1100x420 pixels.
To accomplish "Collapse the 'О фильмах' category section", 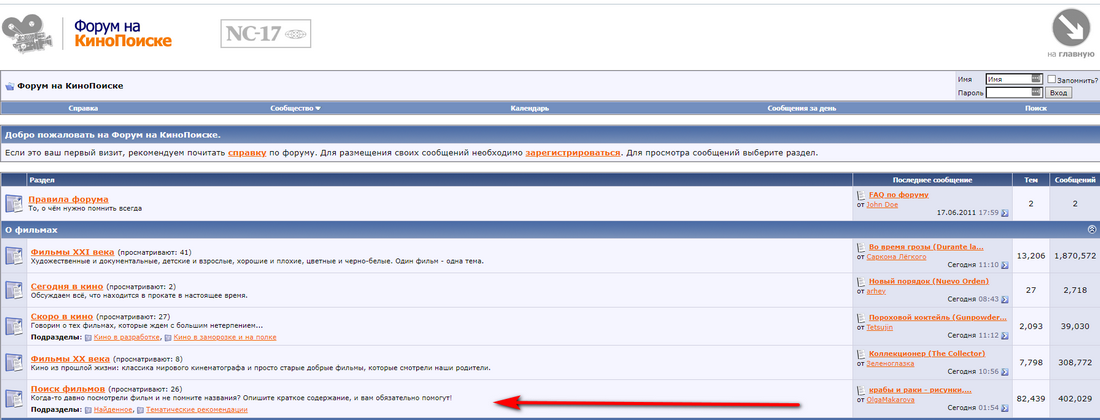I will [1090, 230].
